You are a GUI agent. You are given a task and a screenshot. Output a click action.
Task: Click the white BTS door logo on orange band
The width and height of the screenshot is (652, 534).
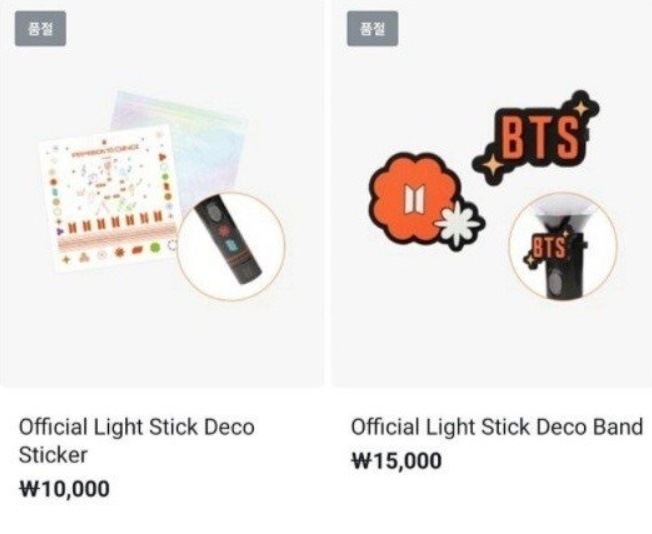415,199
